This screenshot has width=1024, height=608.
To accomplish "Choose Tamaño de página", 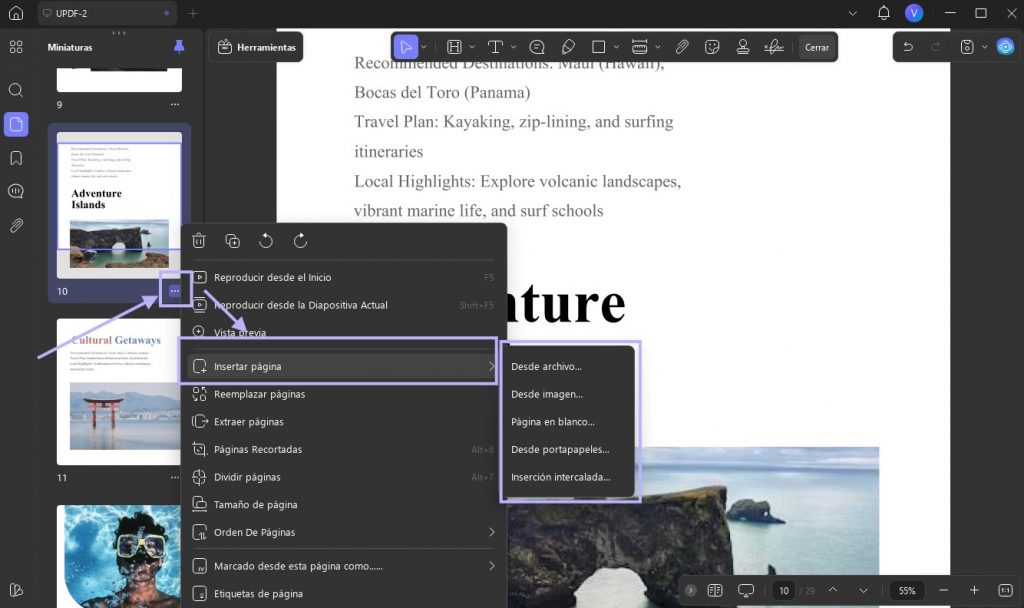I will coord(344,504).
